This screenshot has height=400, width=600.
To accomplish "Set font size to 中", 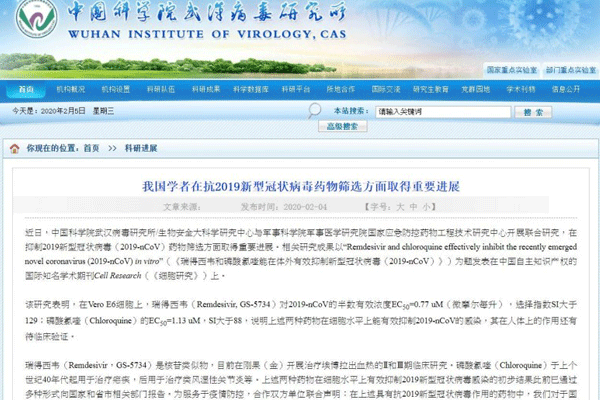I will 413,207.
